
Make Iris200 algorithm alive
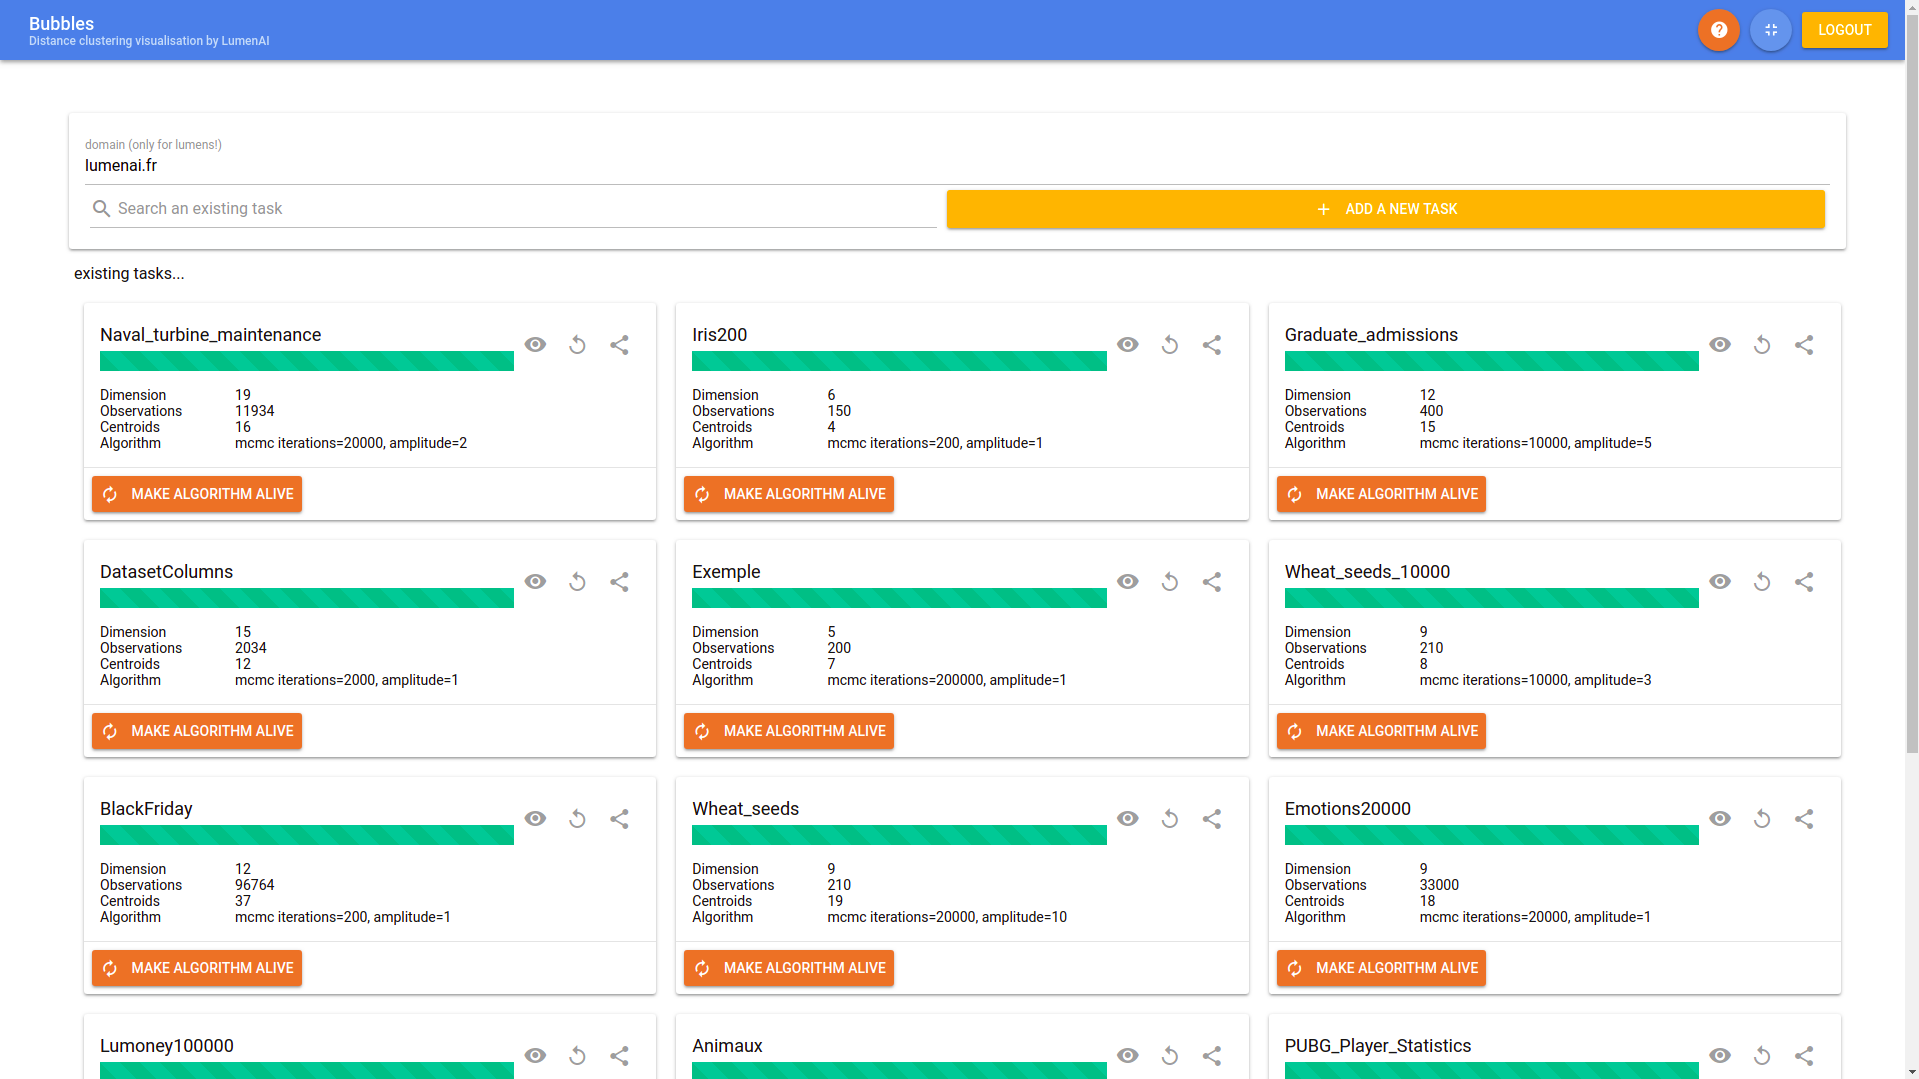tap(789, 494)
